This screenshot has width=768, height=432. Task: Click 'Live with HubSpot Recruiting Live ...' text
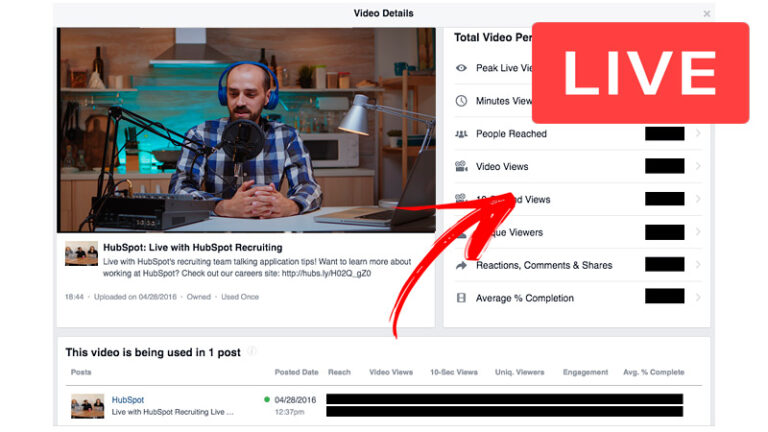172,412
